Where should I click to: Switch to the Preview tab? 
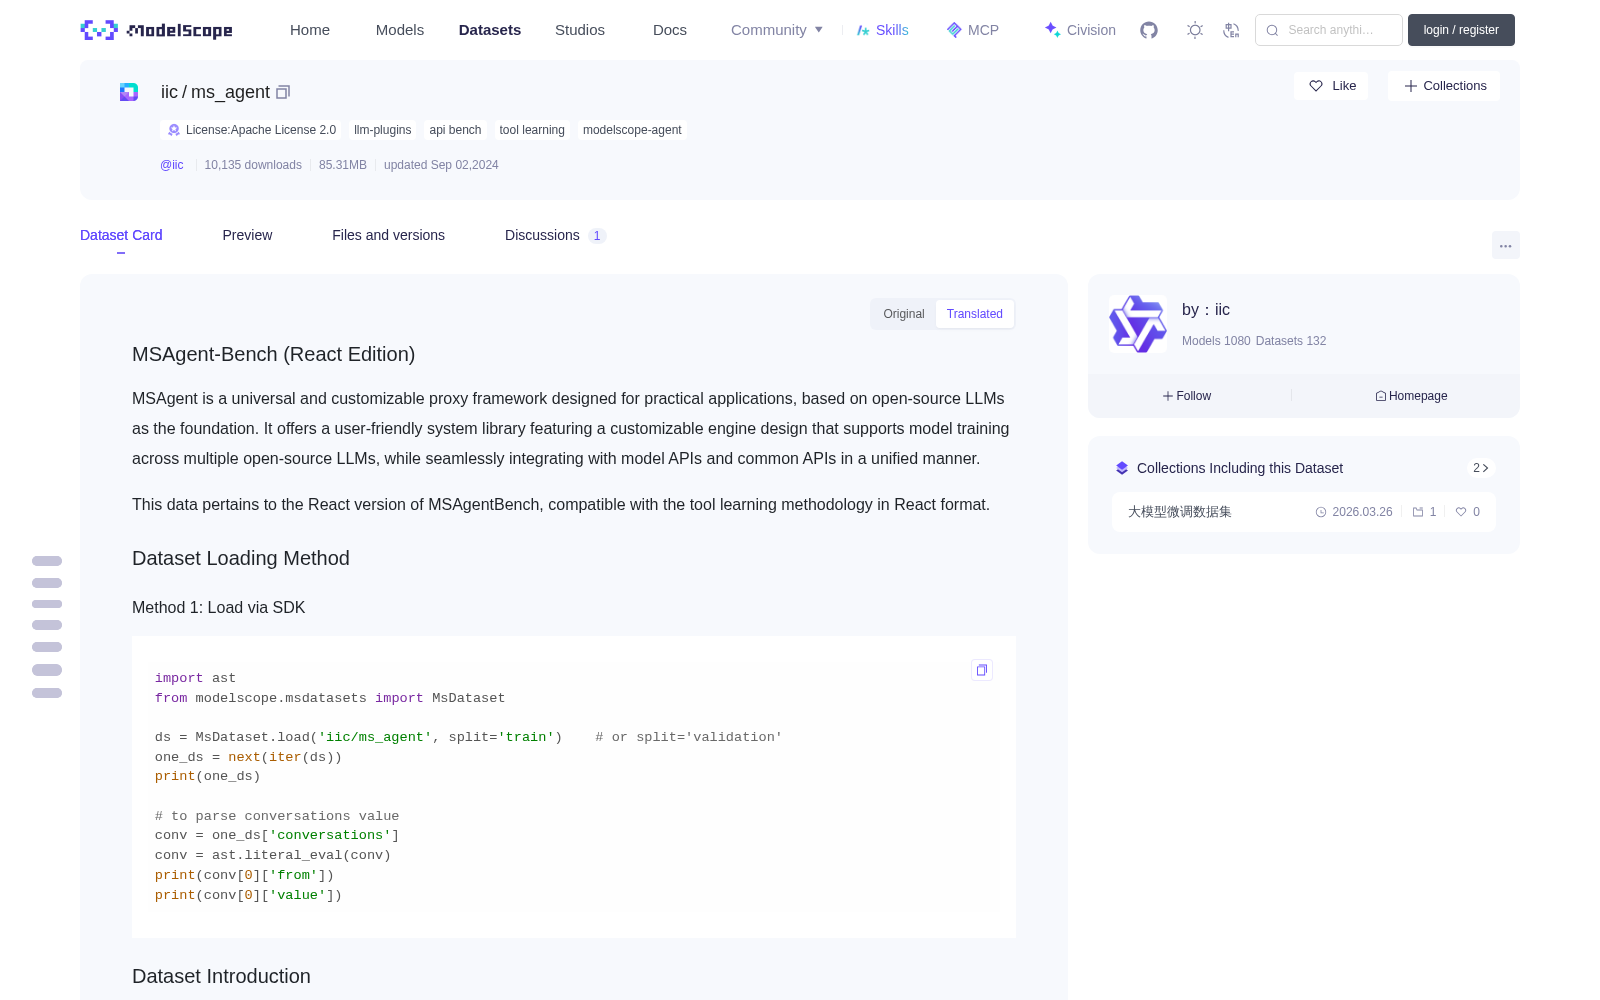(247, 235)
